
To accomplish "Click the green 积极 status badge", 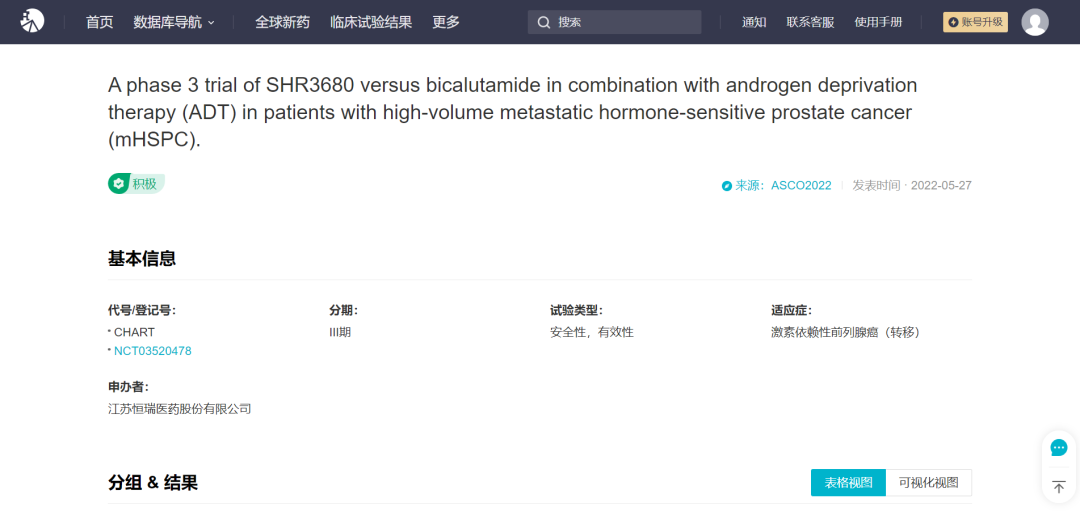I will [x=136, y=184].
